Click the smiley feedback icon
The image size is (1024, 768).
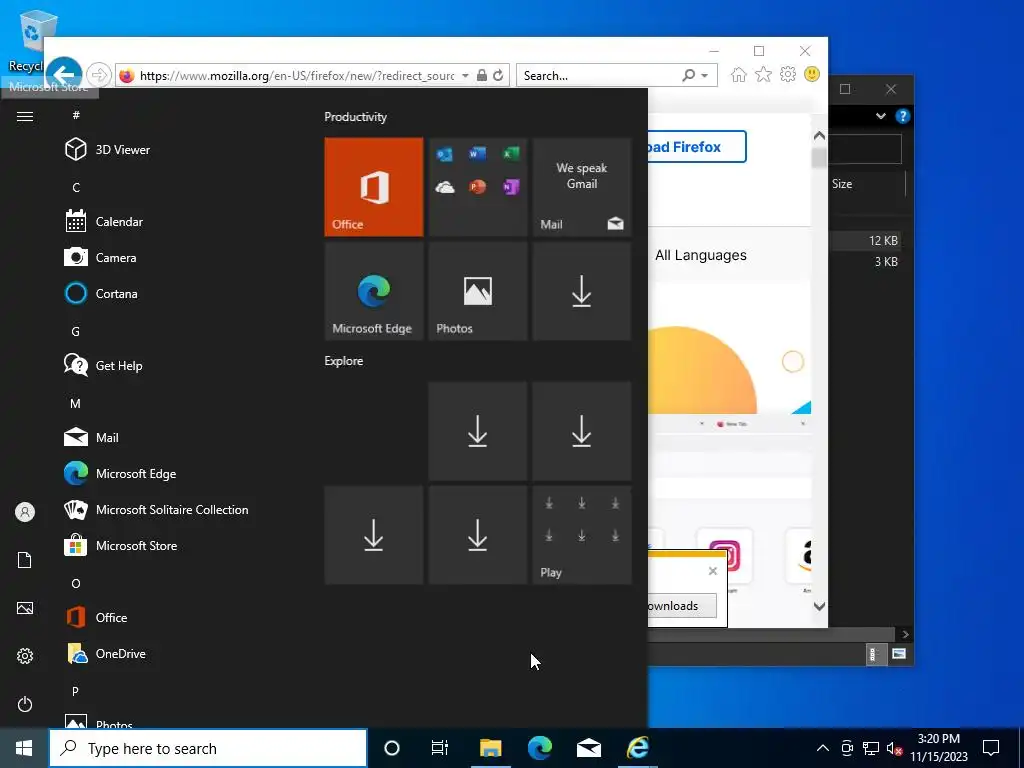pyautogui.click(x=812, y=74)
